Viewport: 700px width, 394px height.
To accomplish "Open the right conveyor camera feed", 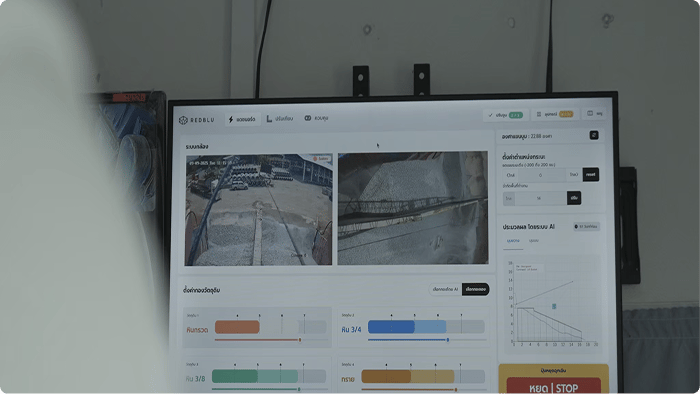I will coord(412,208).
